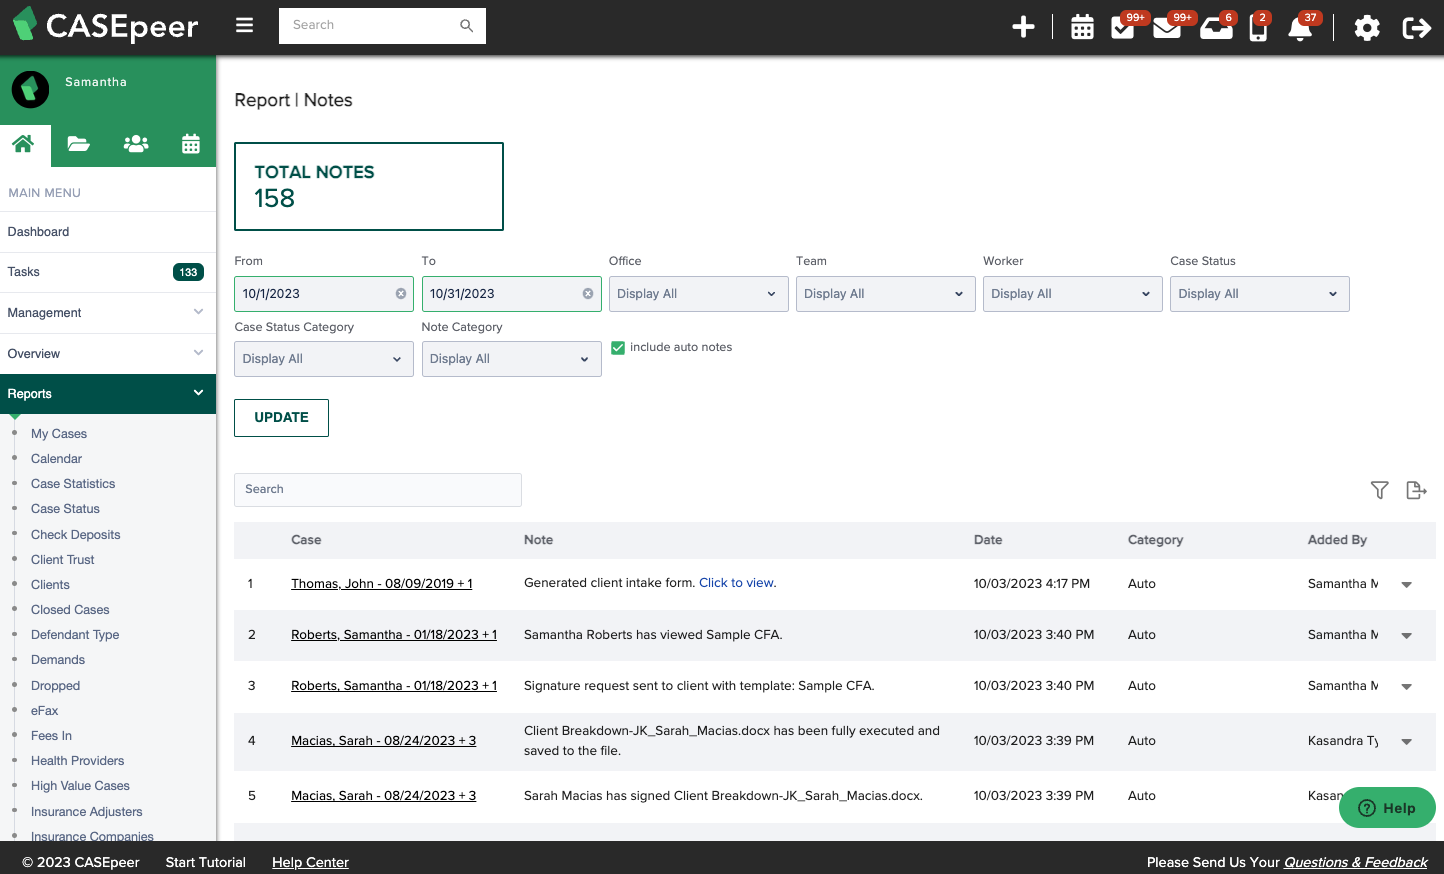The image size is (1444, 874).
Task: Open the Office dropdown
Action: click(x=697, y=294)
